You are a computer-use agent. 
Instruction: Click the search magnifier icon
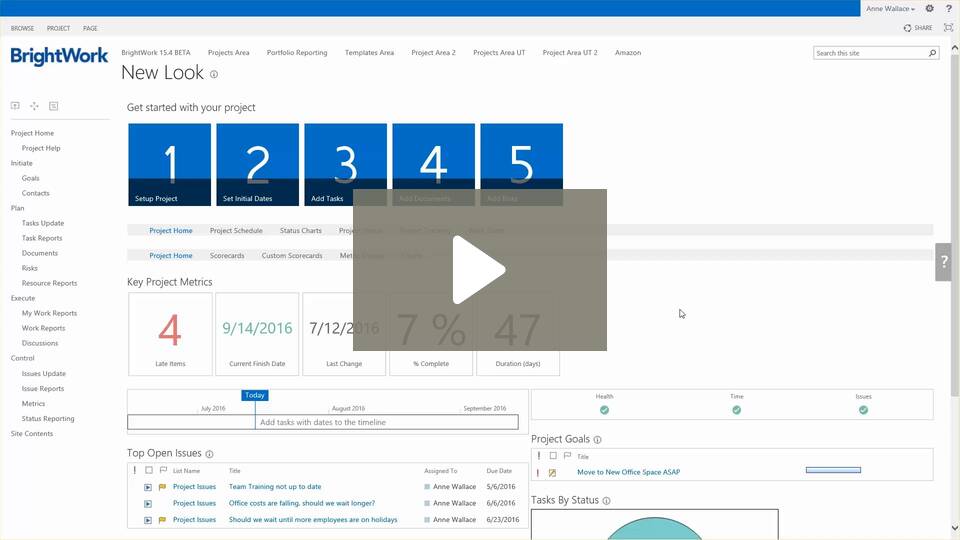tap(932, 53)
